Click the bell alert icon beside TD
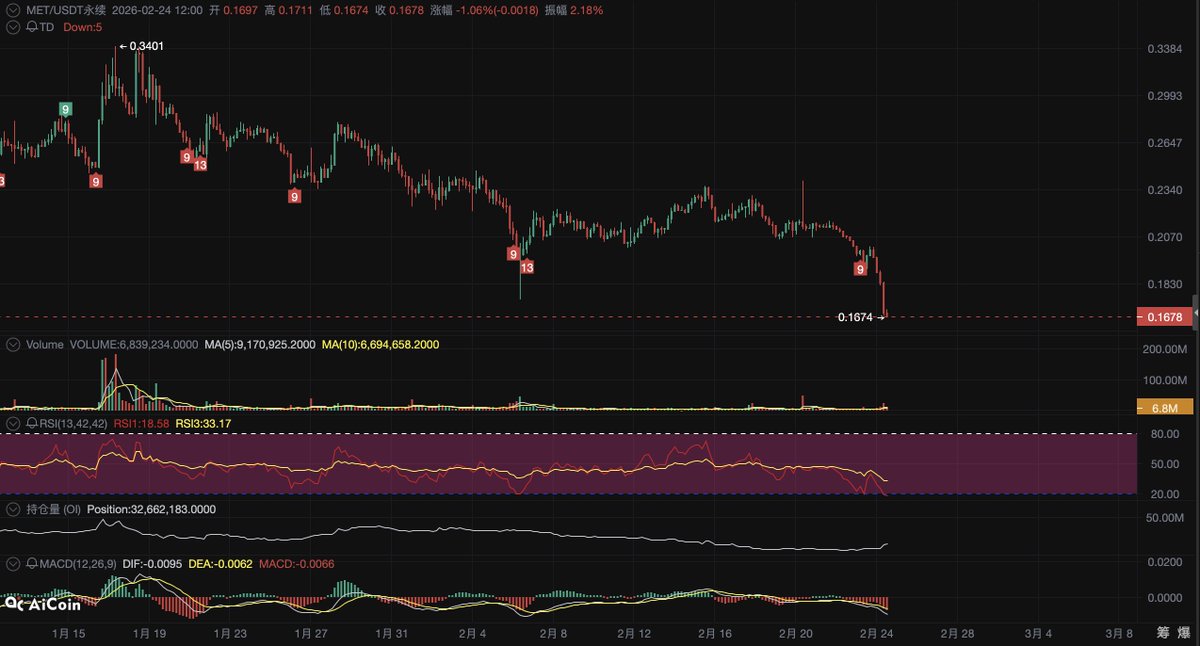The width and height of the screenshot is (1200, 646). [28, 27]
